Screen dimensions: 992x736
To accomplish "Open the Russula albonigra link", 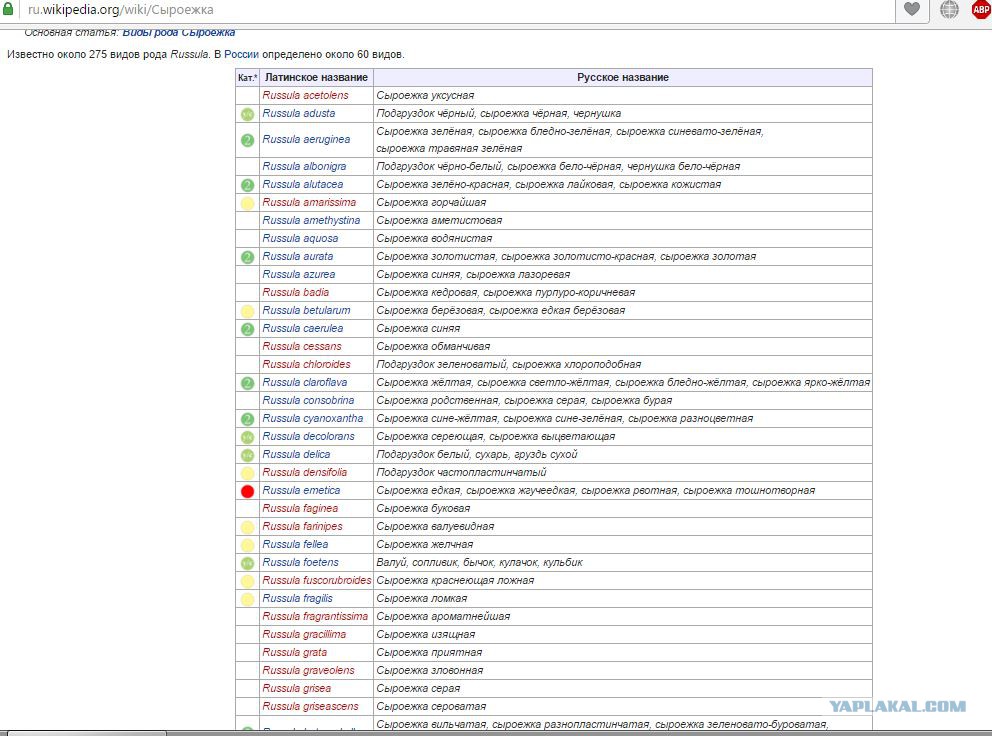I will coord(304,166).
